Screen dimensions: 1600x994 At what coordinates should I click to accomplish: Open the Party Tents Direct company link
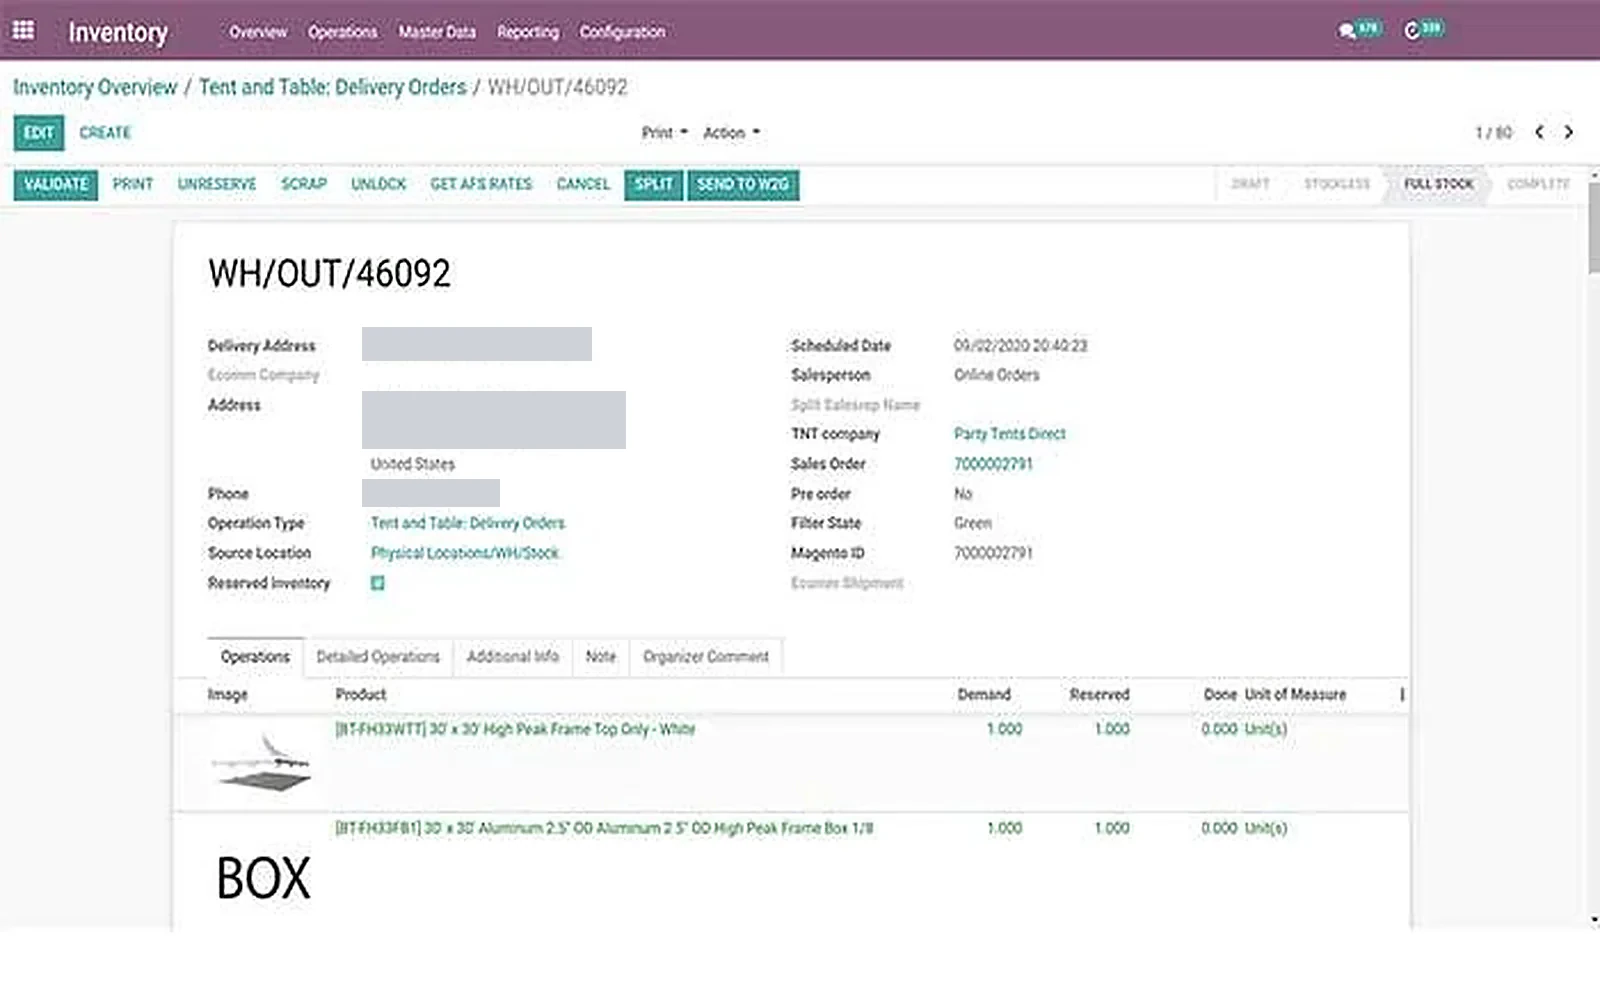(x=1010, y=434)
